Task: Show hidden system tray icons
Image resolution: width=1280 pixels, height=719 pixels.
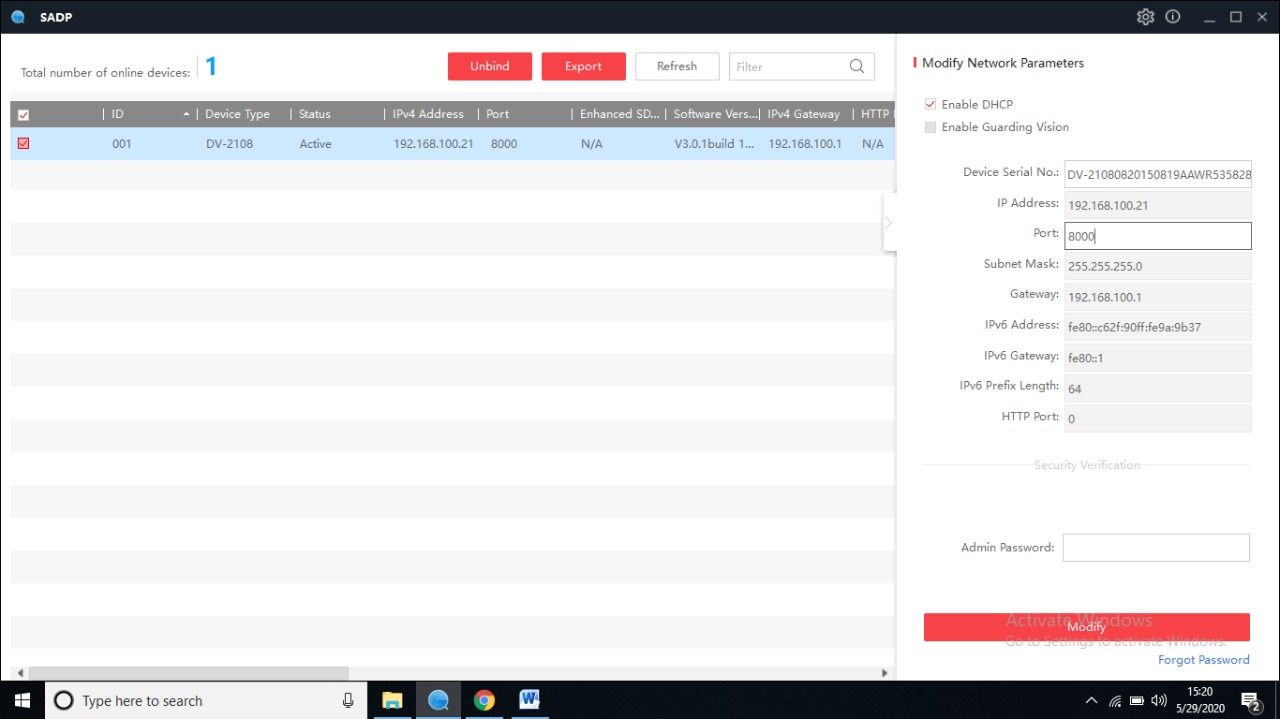Action: (x=1091, y=700)
